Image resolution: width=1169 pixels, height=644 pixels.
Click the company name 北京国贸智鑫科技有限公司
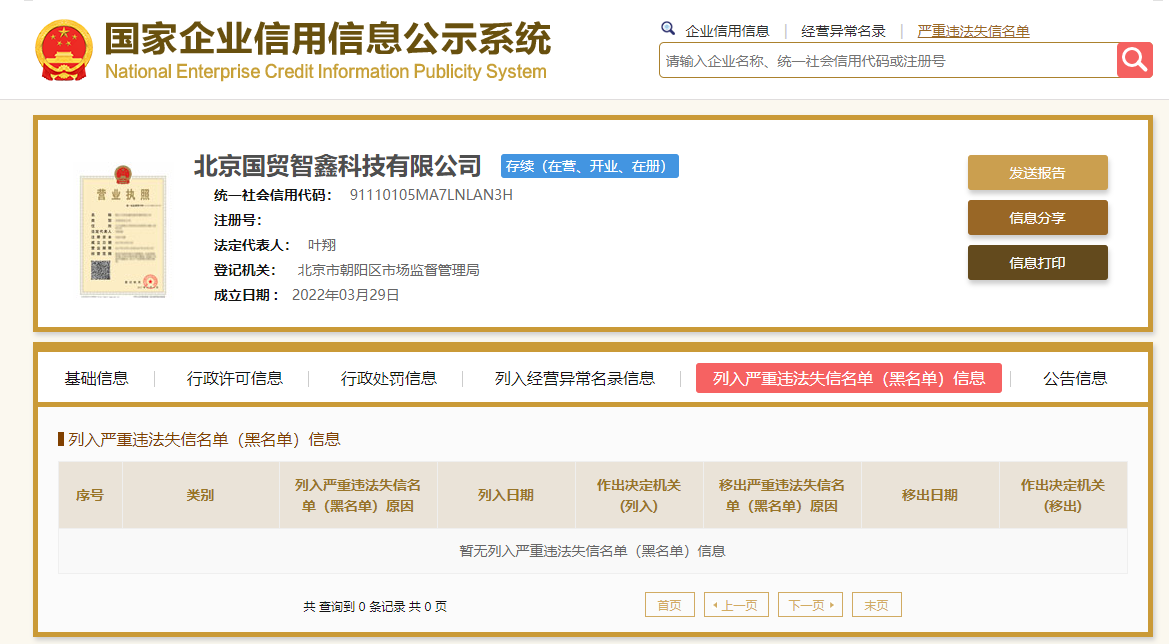point(338,165)
